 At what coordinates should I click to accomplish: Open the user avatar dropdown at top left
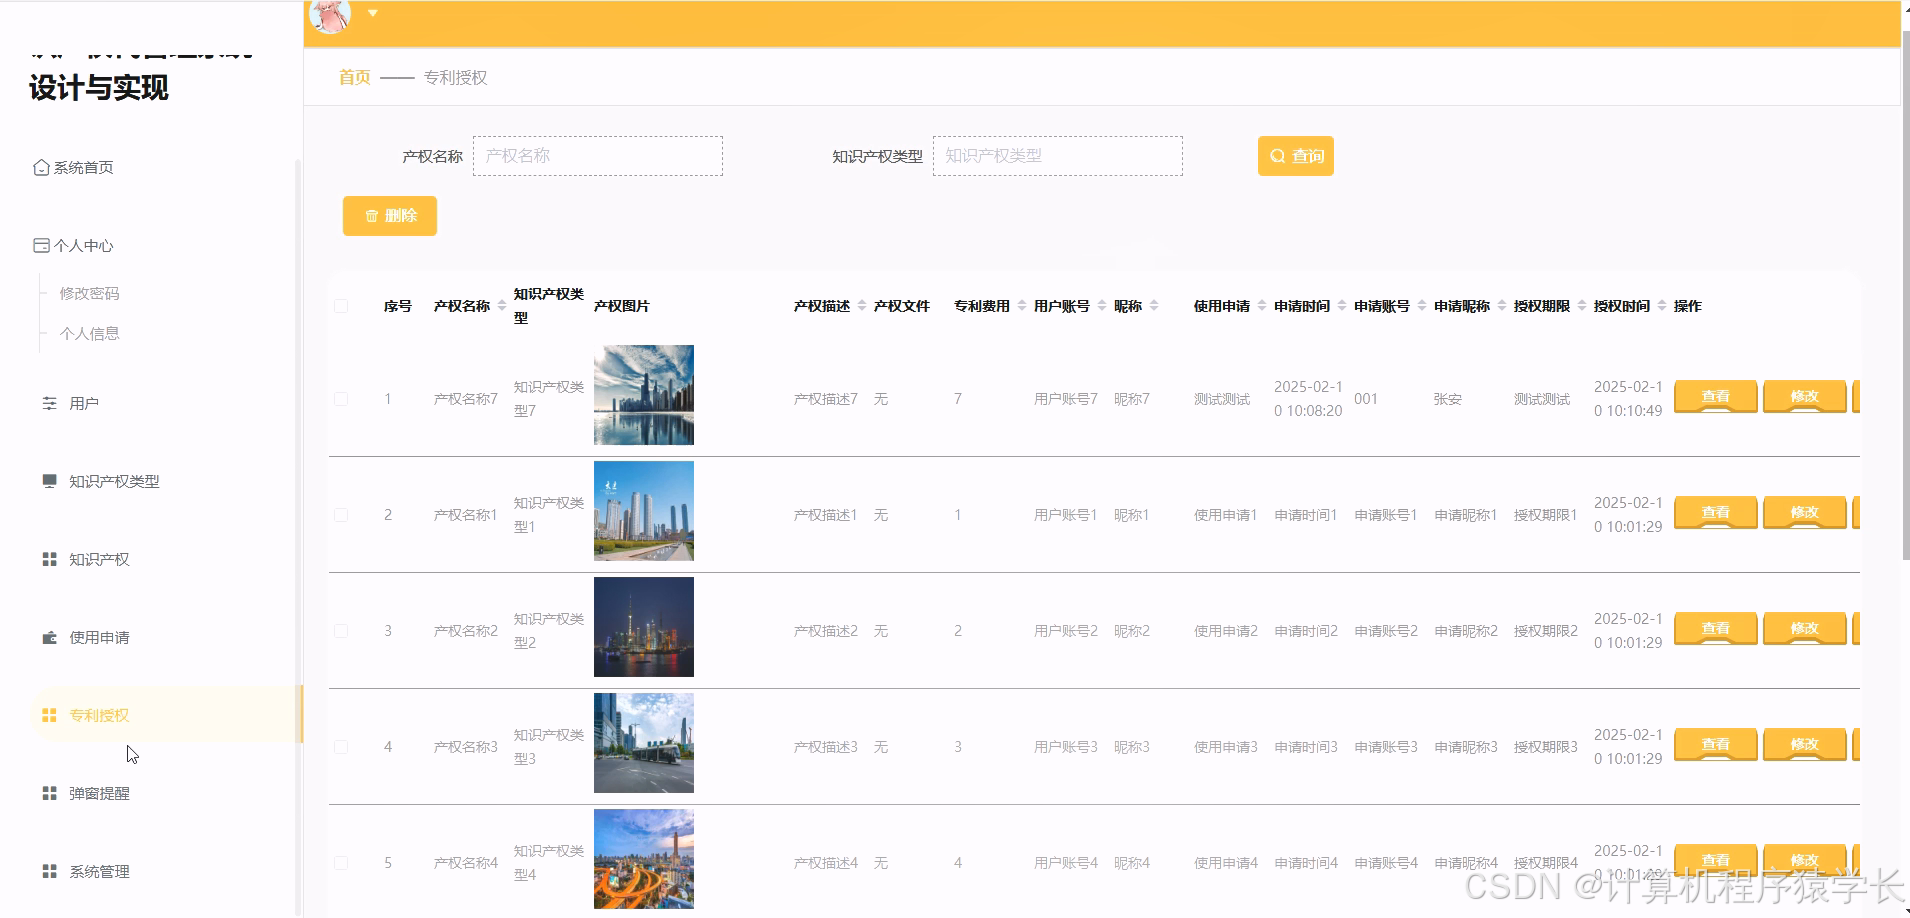point(372,12)
